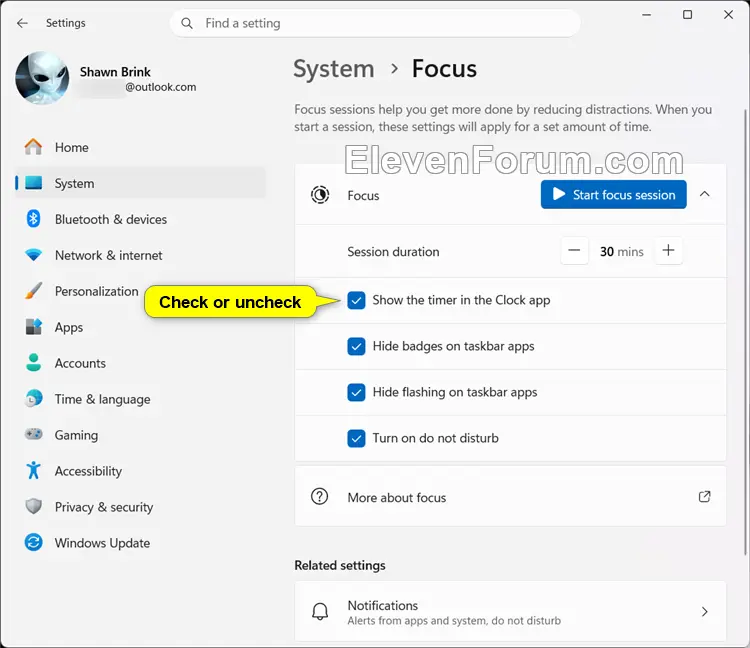The image size is (750, 648).
Task: Click the Related settings heading
Action: (340, 565)
